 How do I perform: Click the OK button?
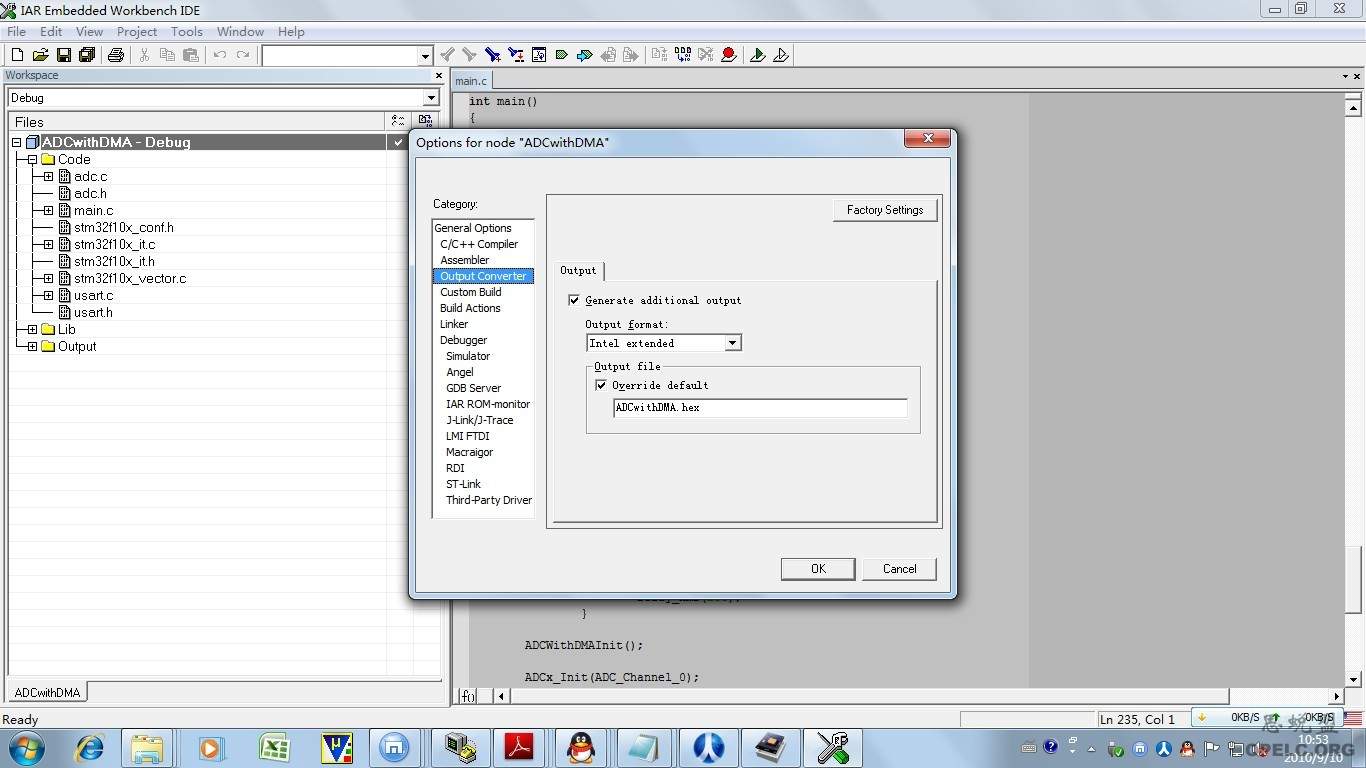818,569
